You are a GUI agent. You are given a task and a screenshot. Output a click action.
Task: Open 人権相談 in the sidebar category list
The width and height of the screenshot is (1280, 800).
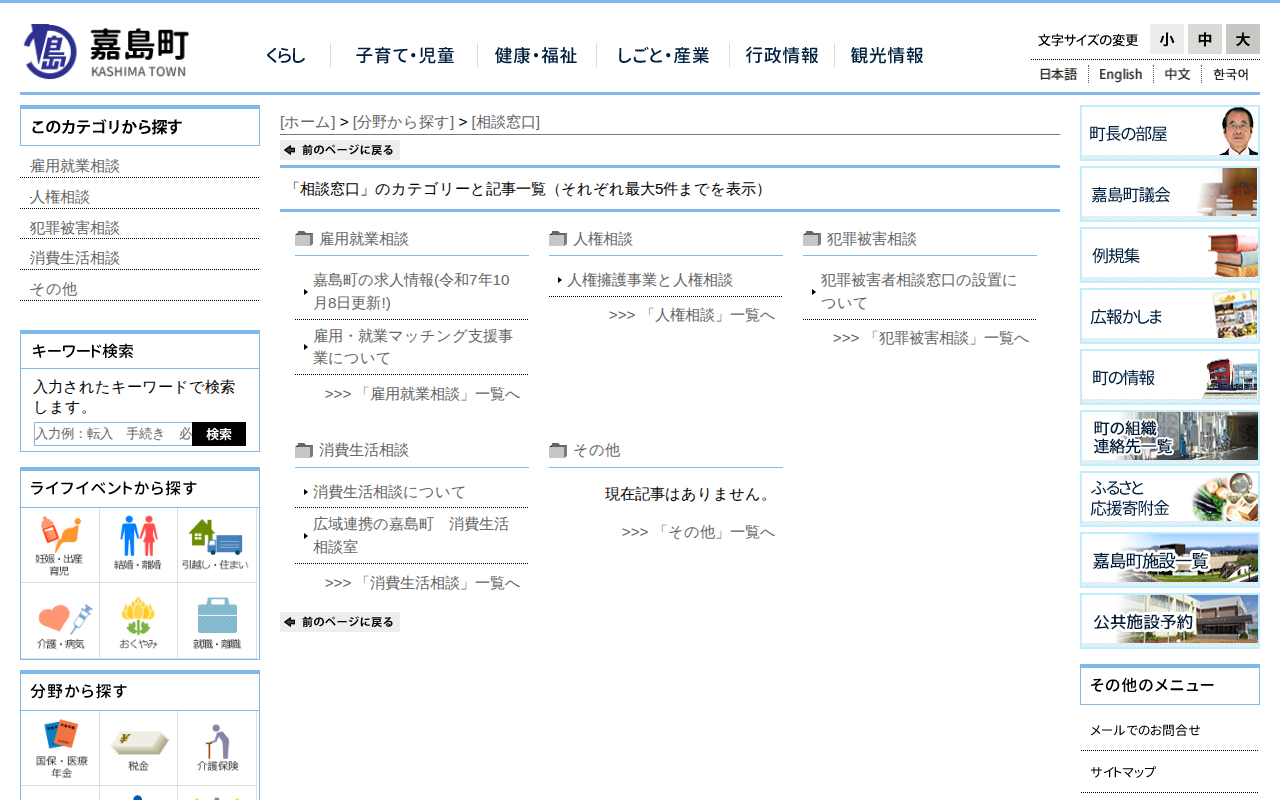[60, 197]
